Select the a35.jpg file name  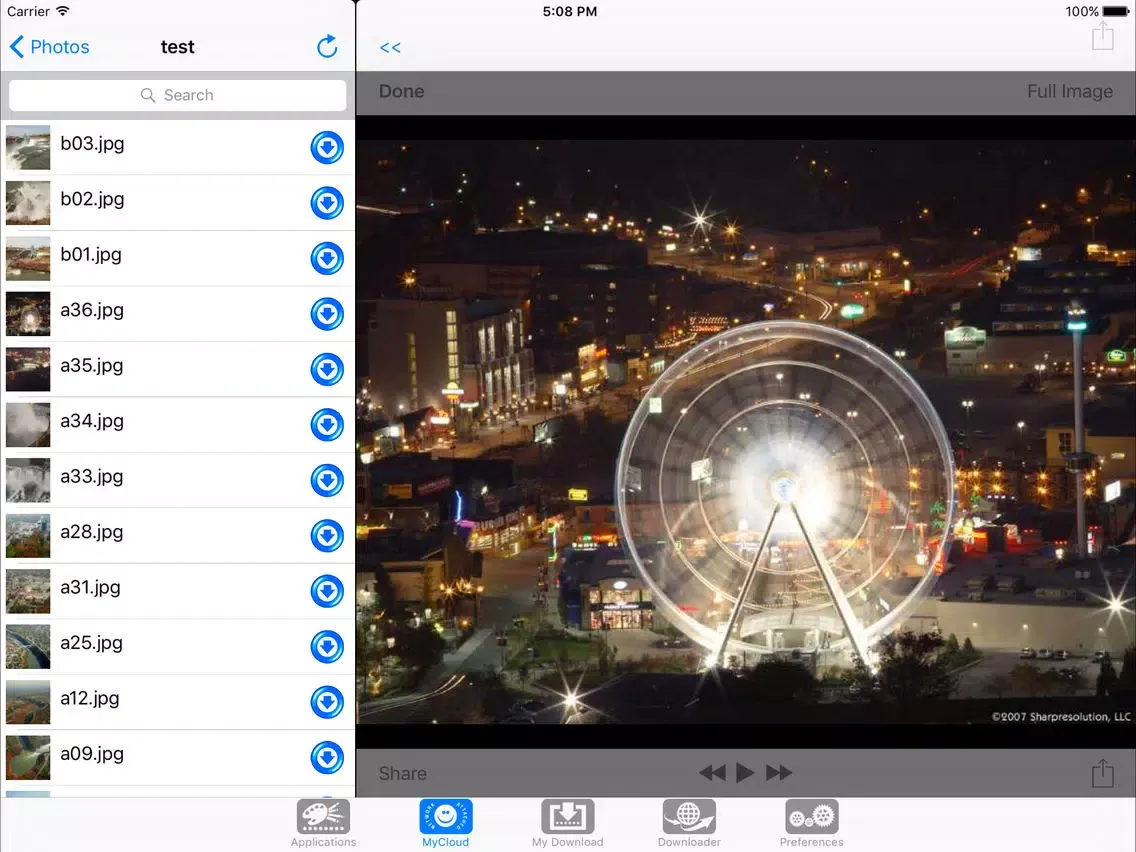tap(92, 366)
